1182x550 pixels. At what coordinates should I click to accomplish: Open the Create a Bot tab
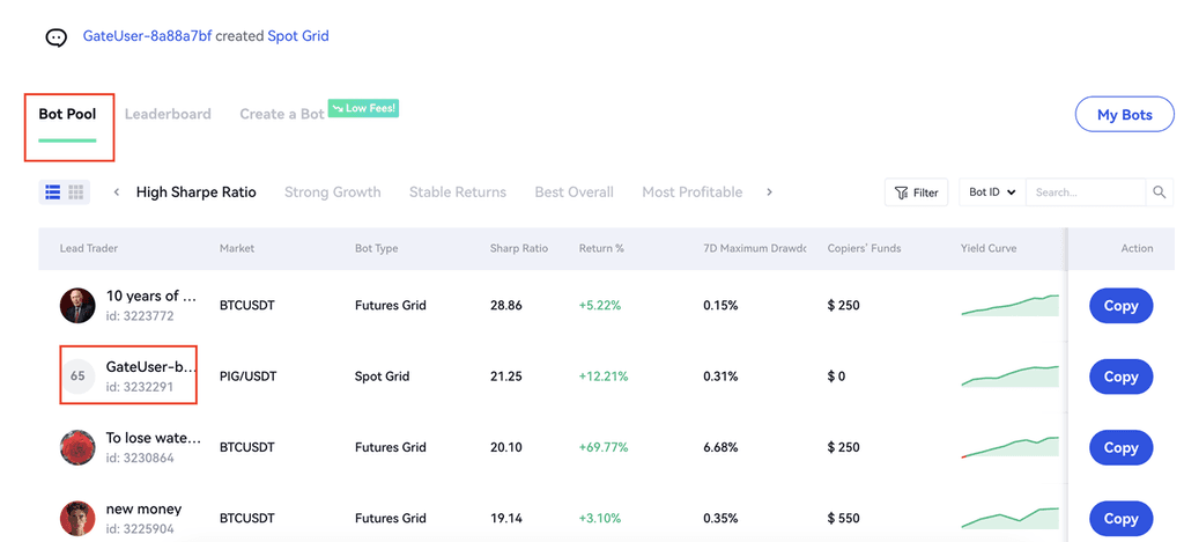click(281, 114)
